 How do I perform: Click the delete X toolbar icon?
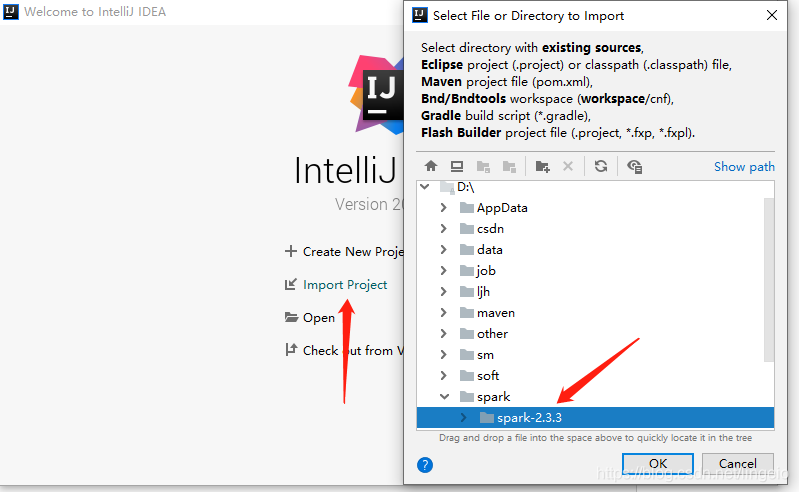coord(568,166)
